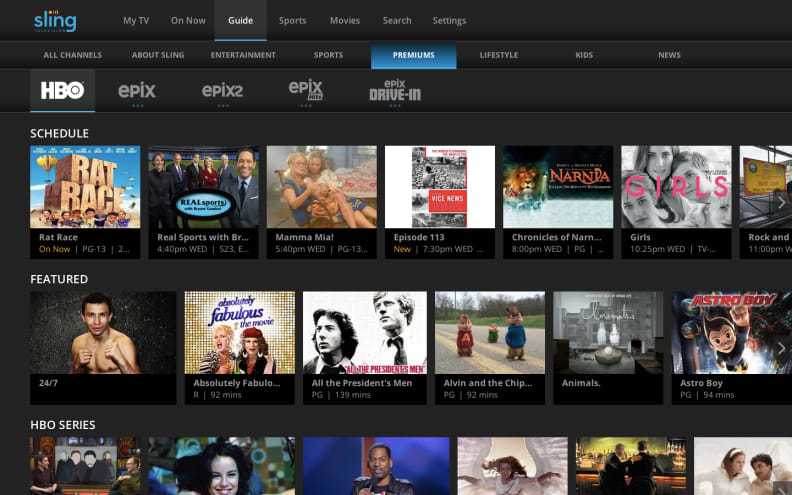Screen dimensions: 792x495
Task: Open the My TV menu
Action: [136, 21]
